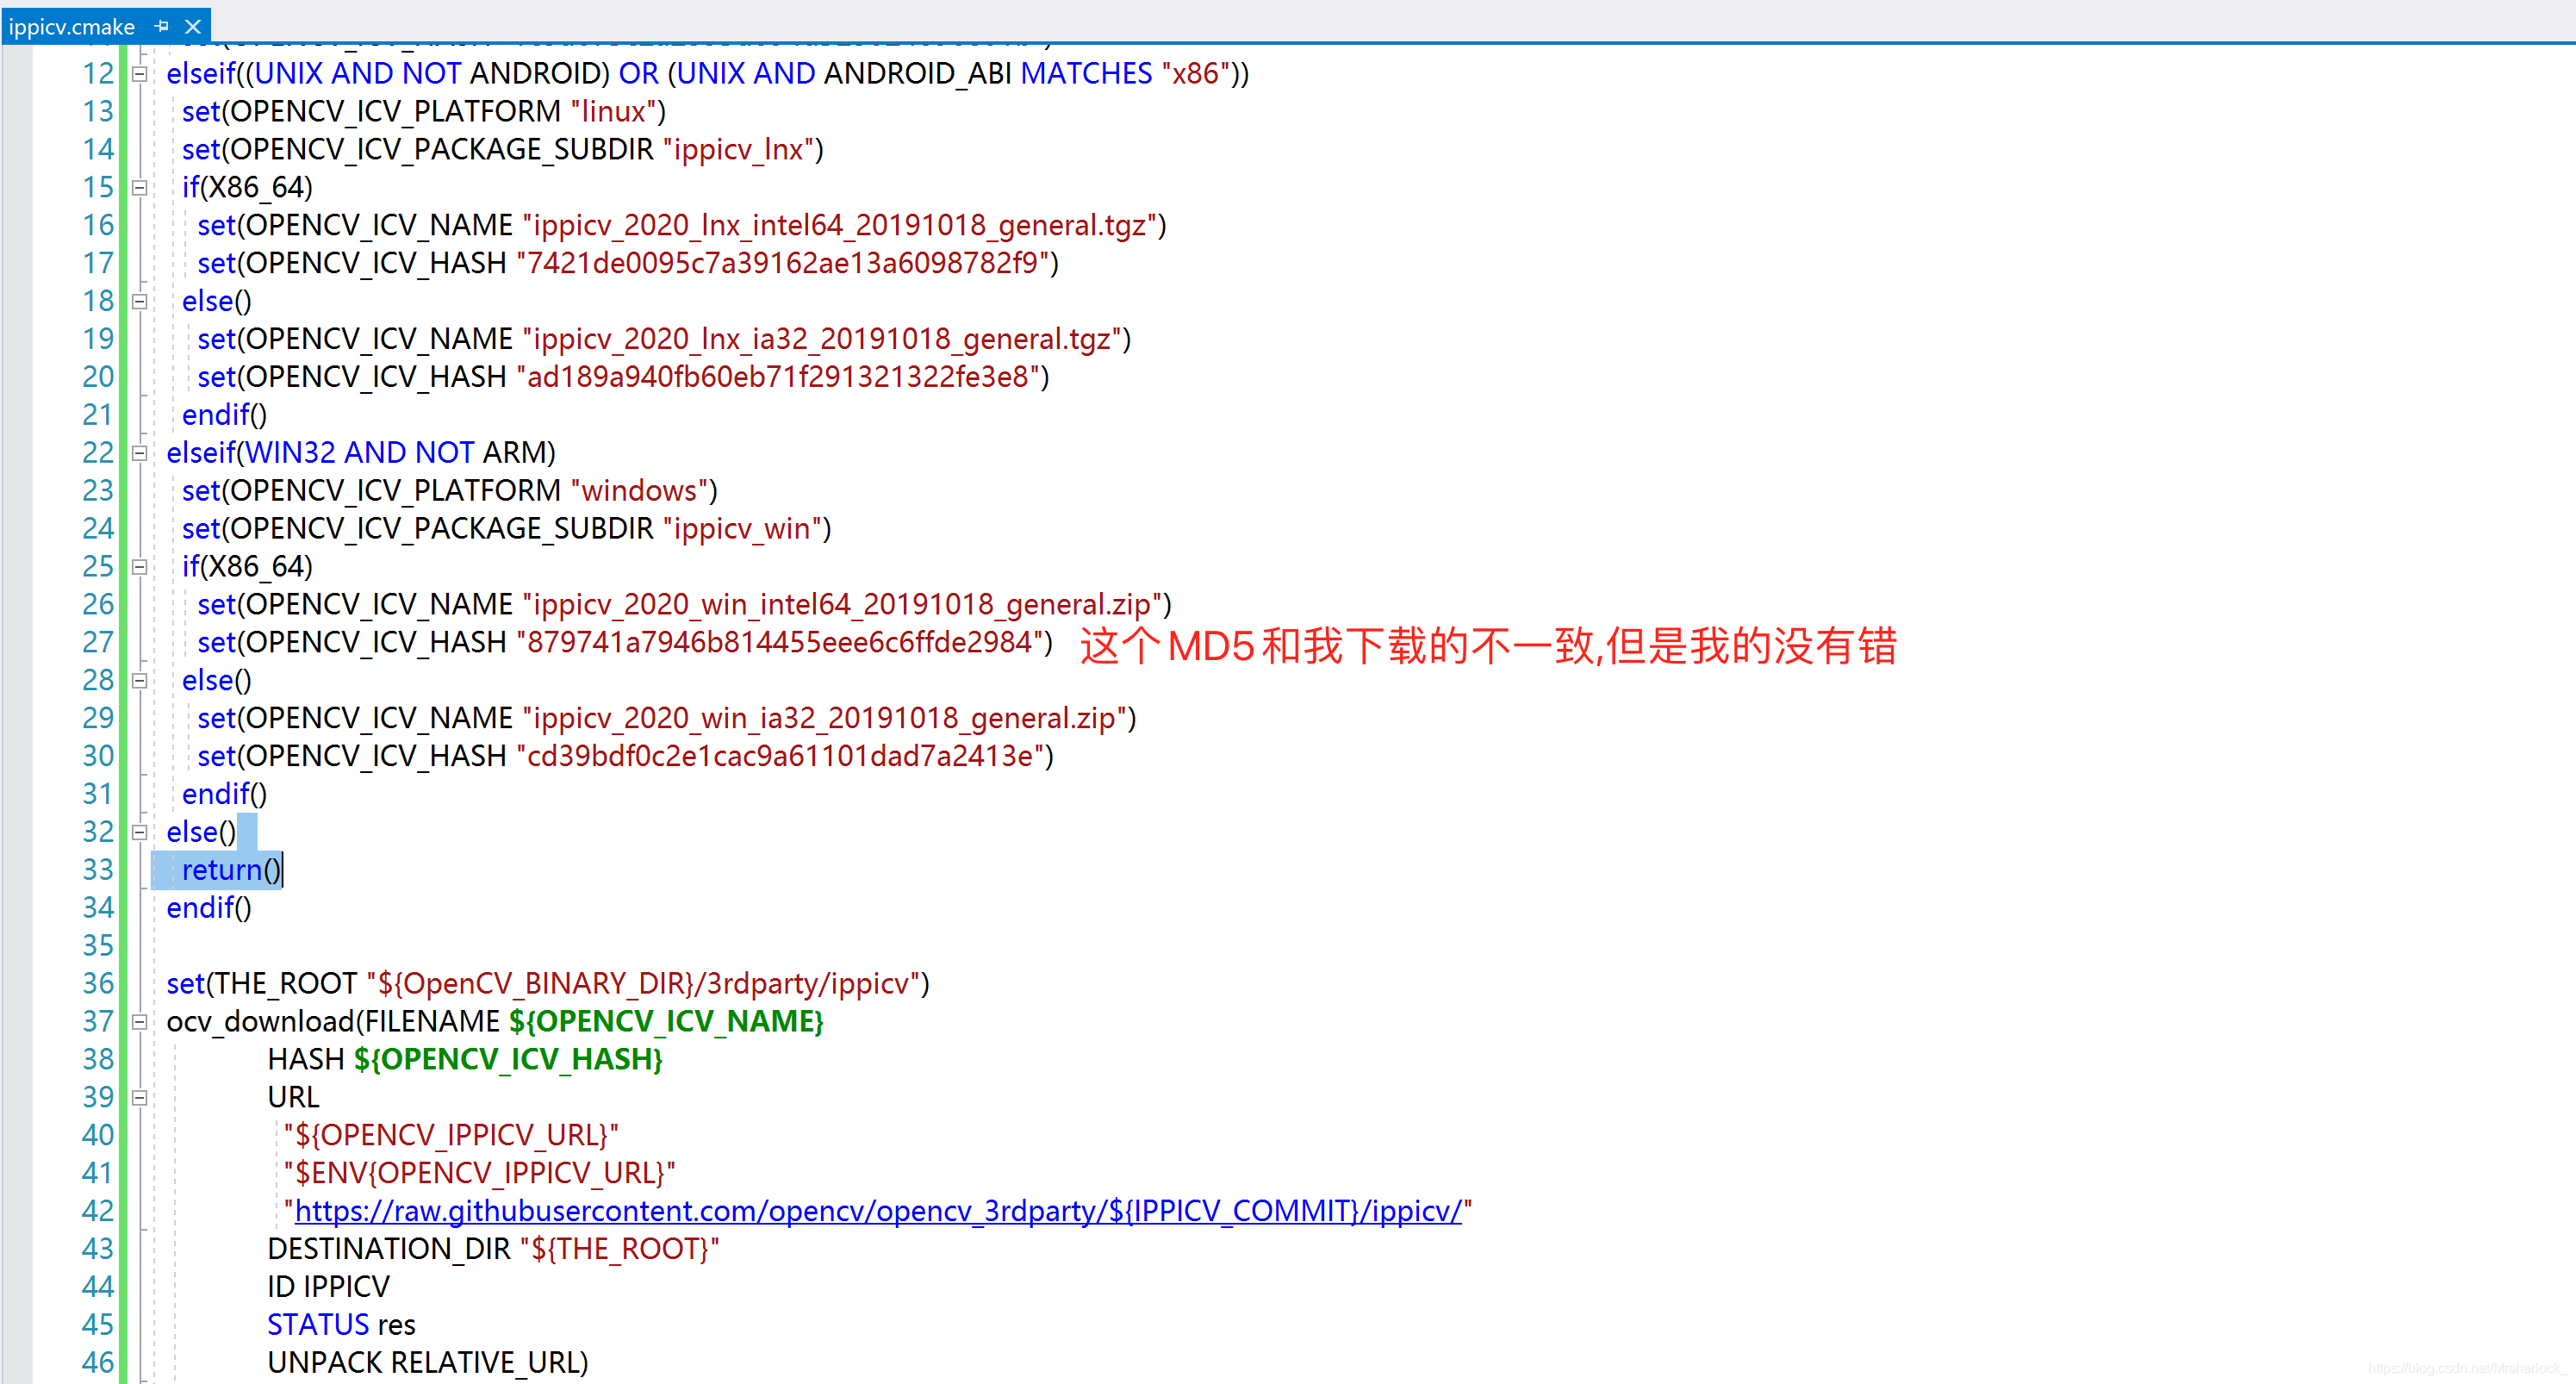The width and height of the screenshot is (2576, 1384).
Task: Click the red Chinese MD5 annotation text
Action: (1487, 646)
